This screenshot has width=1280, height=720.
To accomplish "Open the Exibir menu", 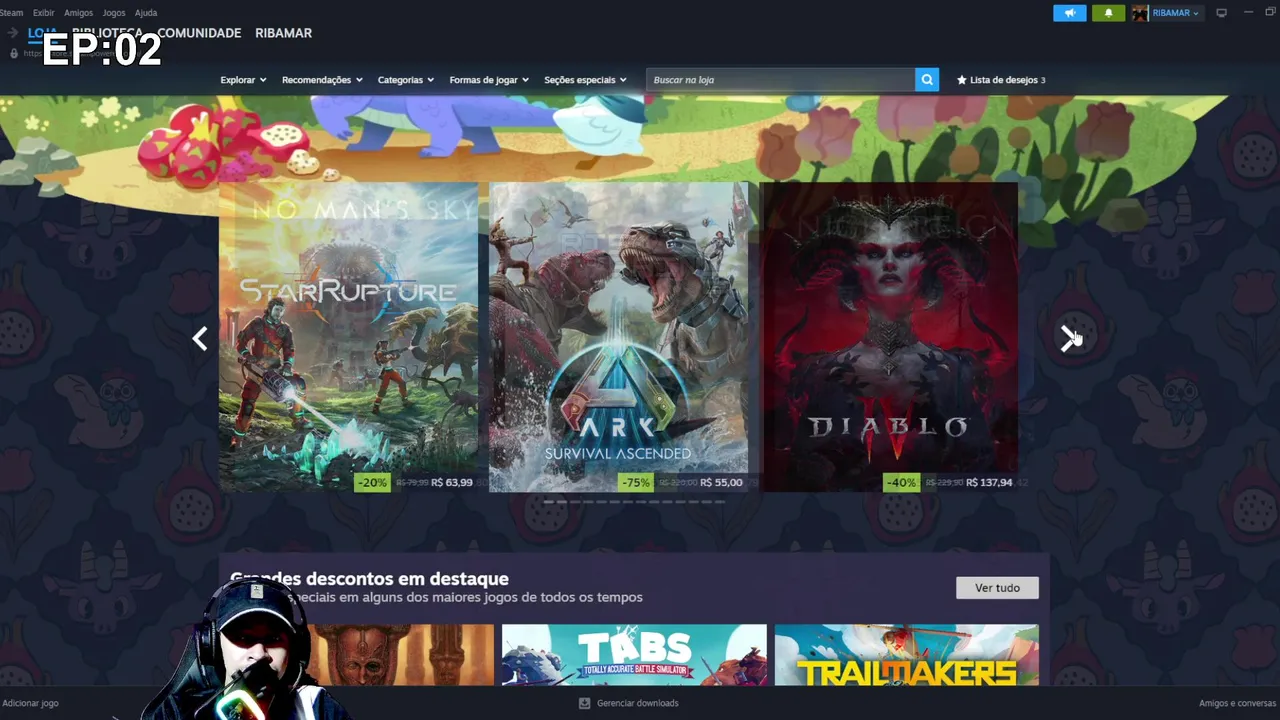I will click(44, 13).
